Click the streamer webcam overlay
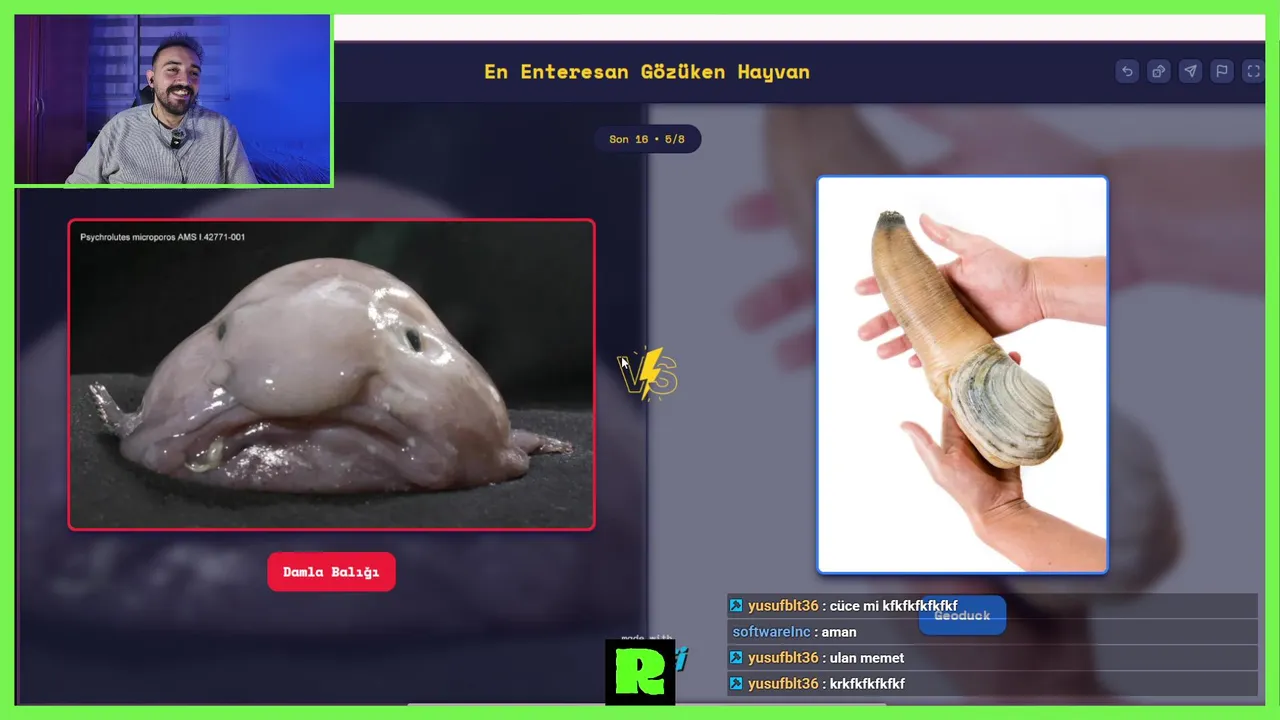1280x720 pixels. coord(172,100)
